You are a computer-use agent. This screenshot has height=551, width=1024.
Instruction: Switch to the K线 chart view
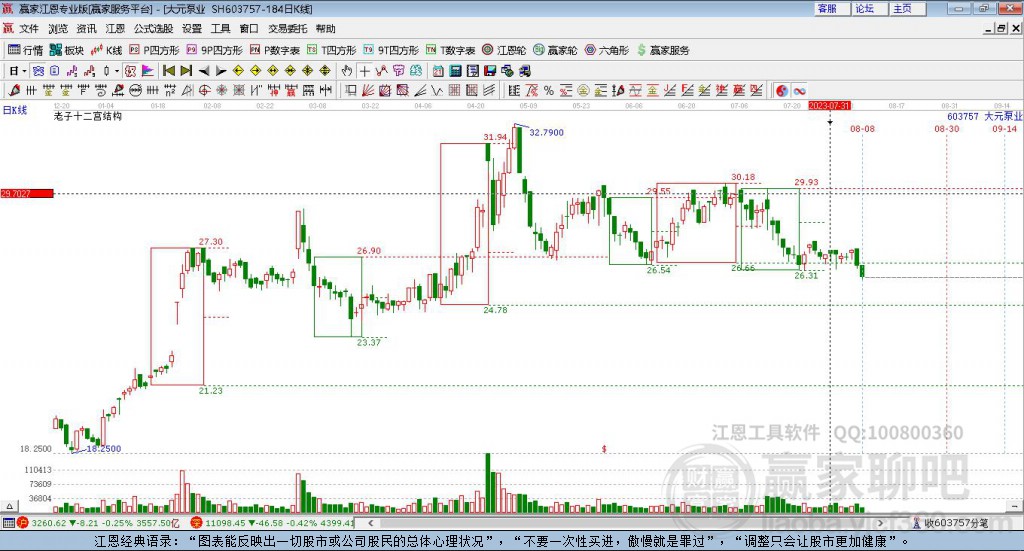106,50
